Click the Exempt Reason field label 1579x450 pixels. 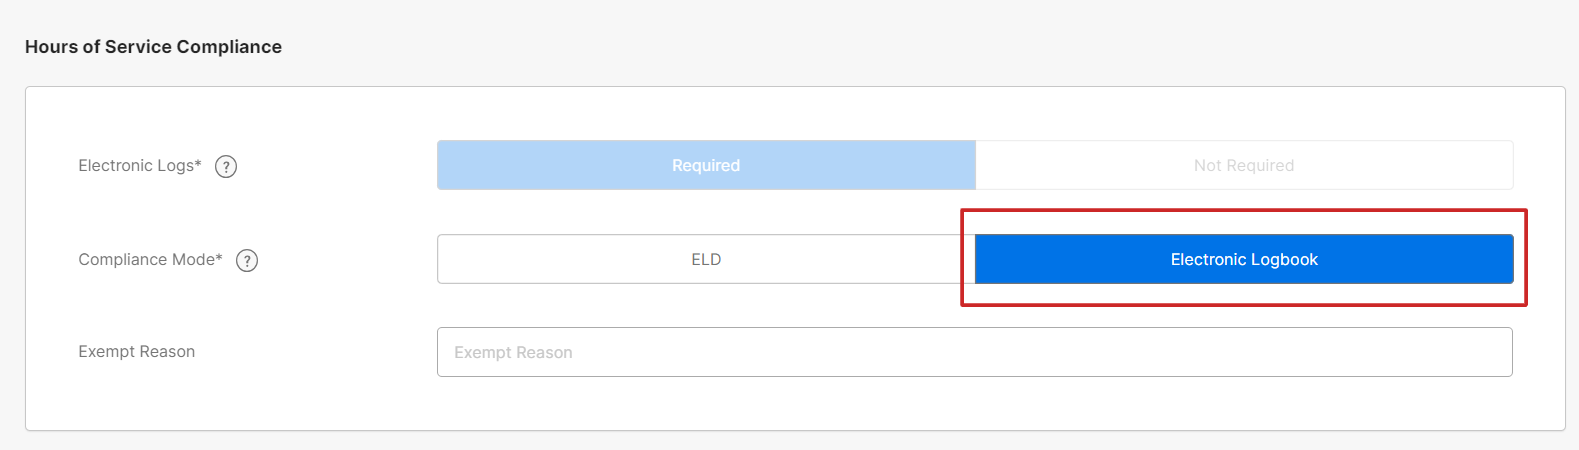137,352
